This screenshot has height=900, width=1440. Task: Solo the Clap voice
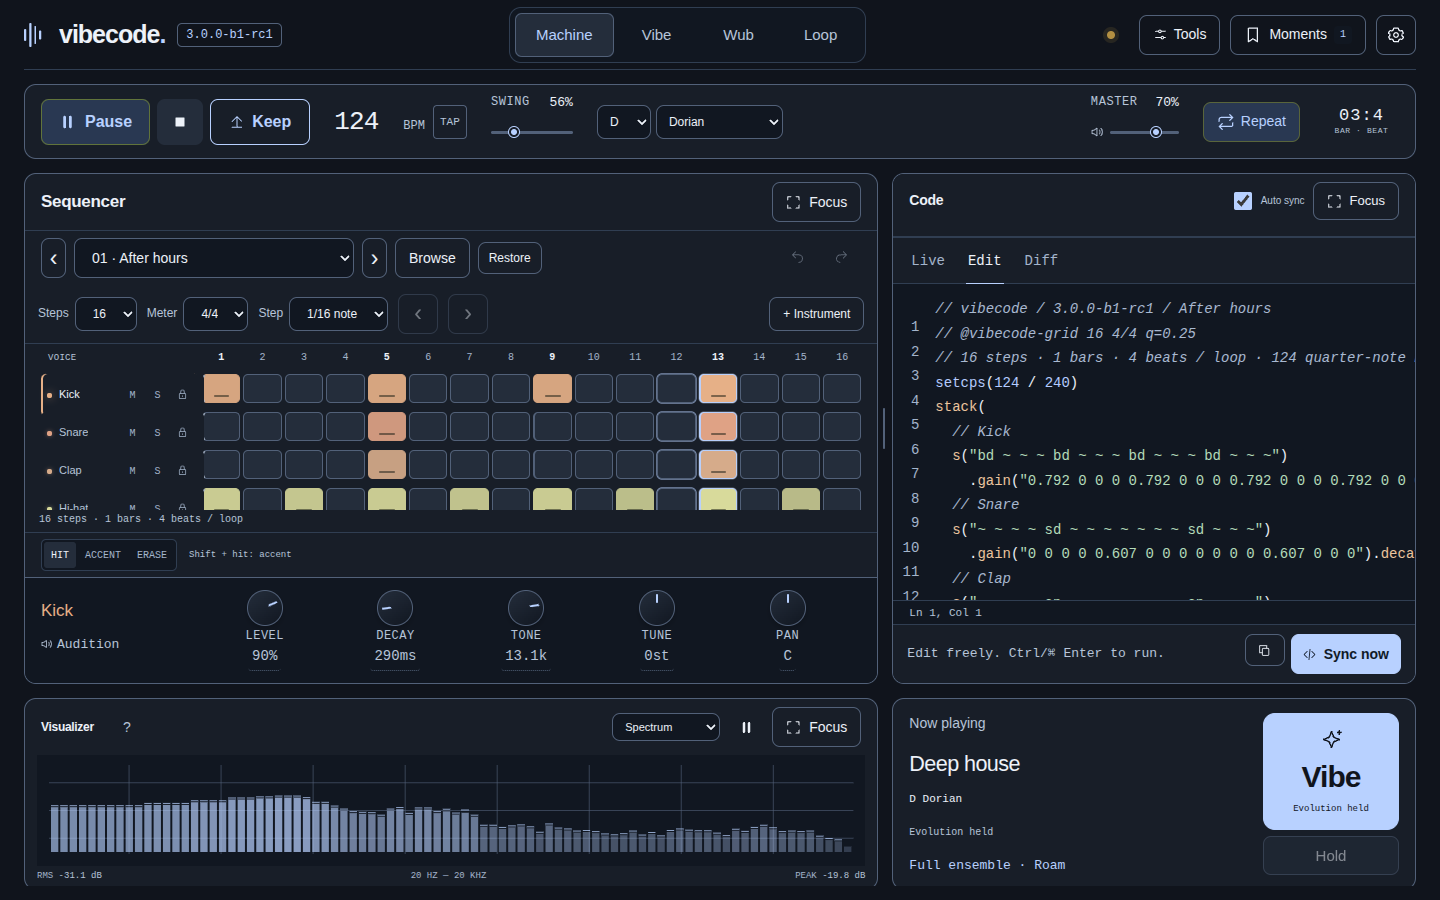tap(157, 471)
